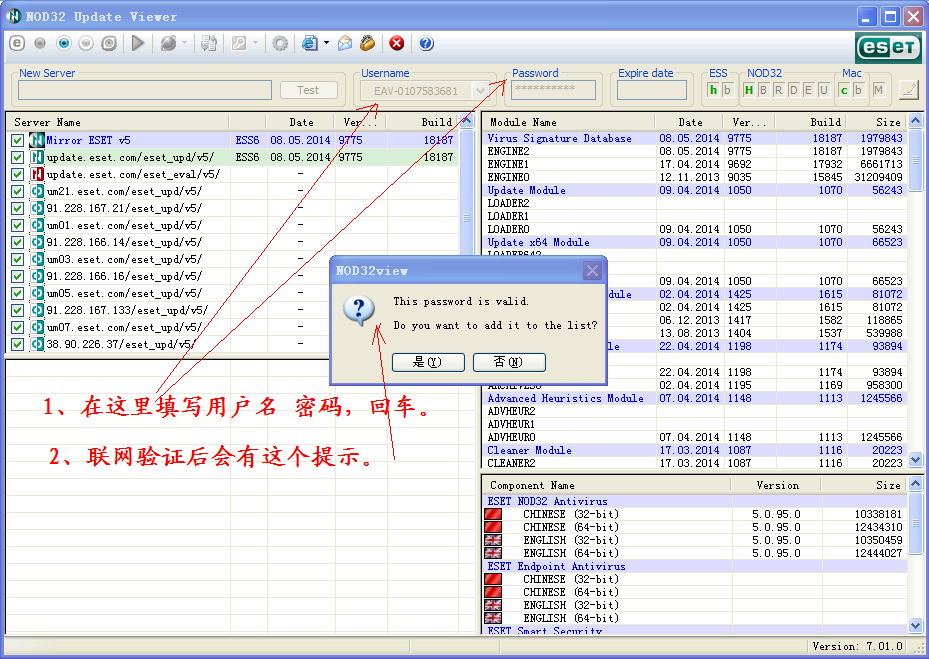The image size is (929, 659).
Task: Click the Internet Explorer page icon
Action: 309,43
